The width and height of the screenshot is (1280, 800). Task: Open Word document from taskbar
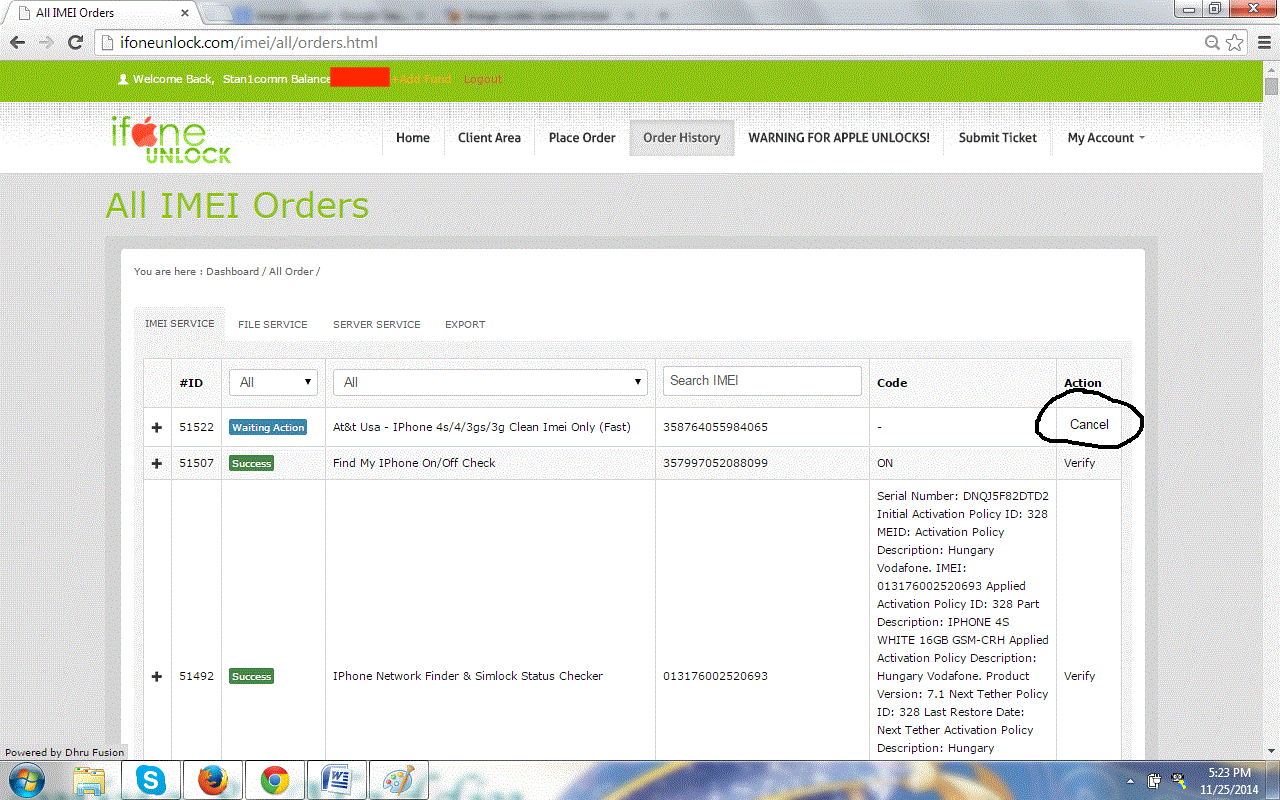pos(337,779)
